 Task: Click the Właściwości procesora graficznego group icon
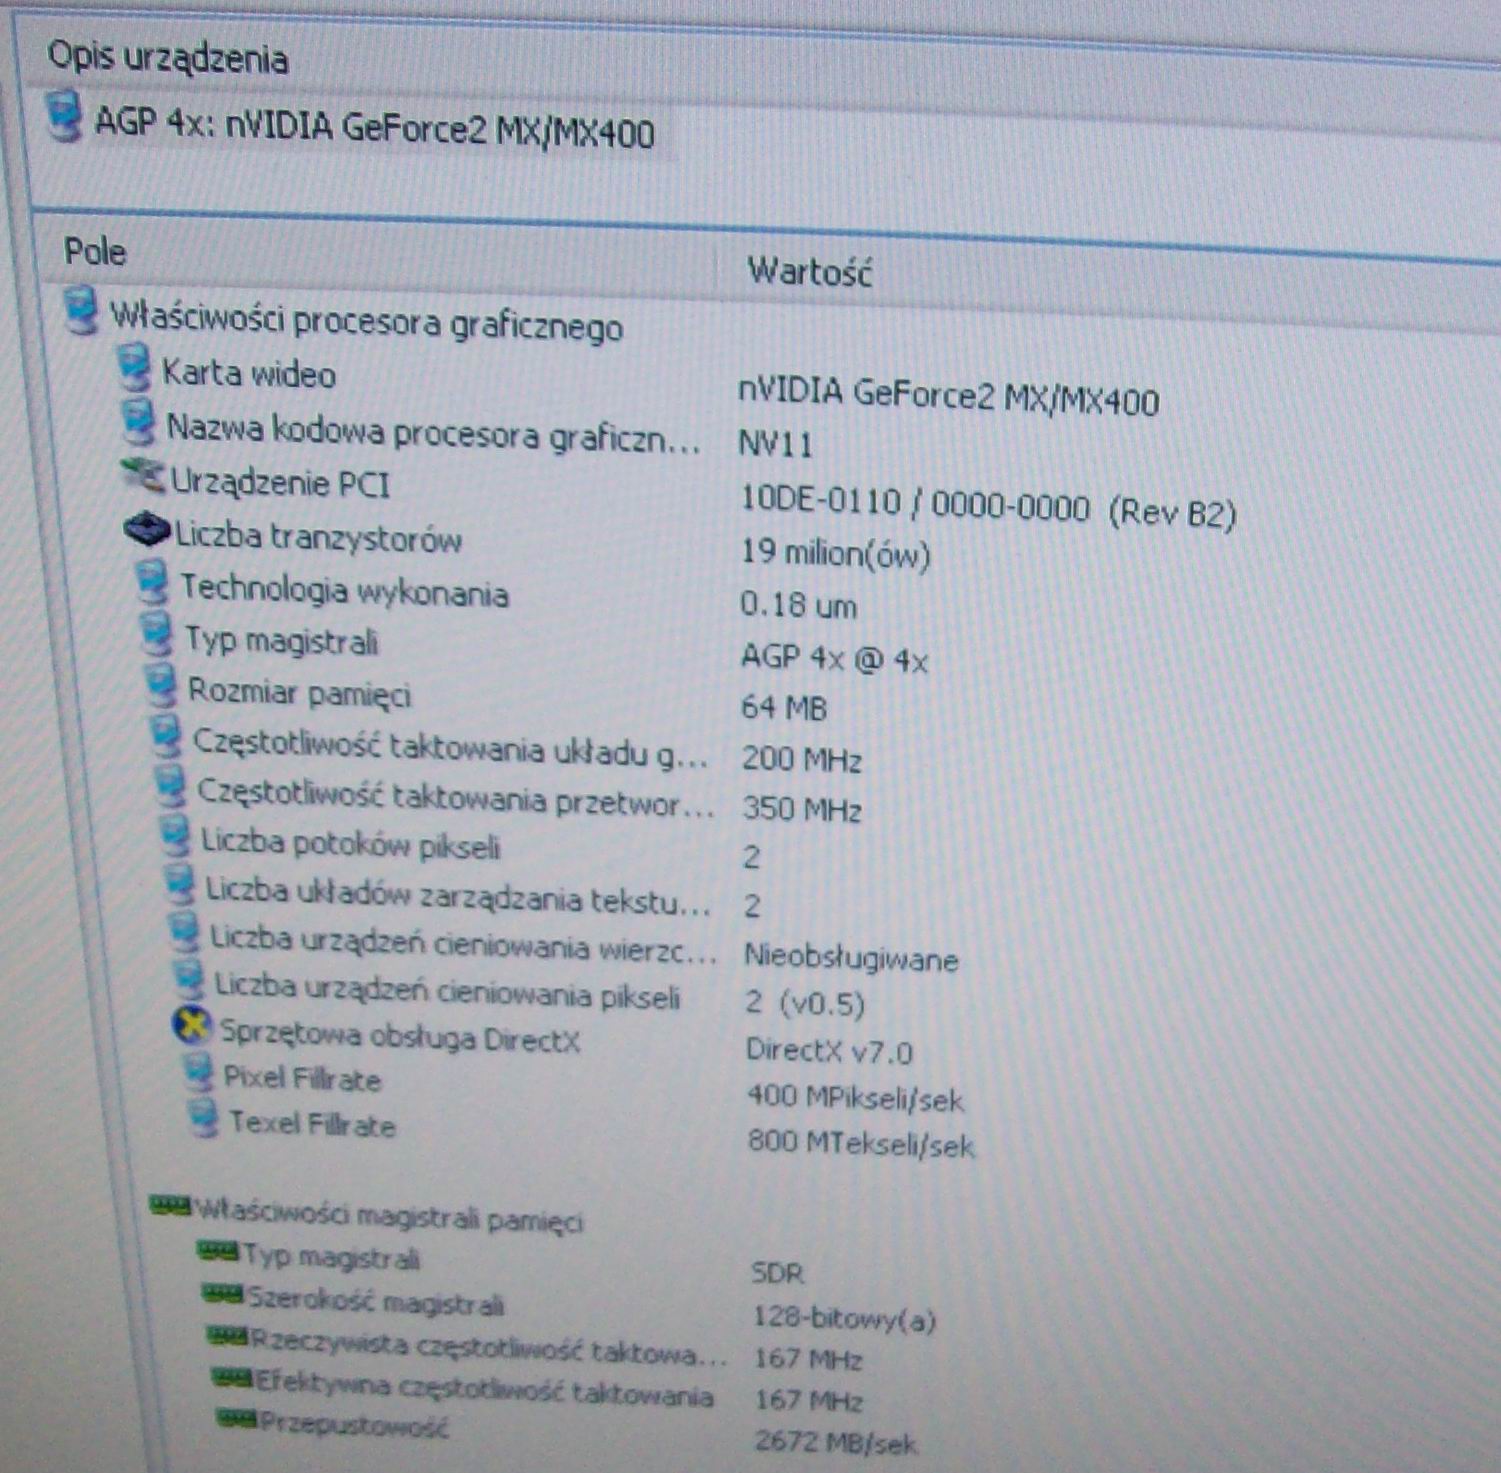pos(81,310)
